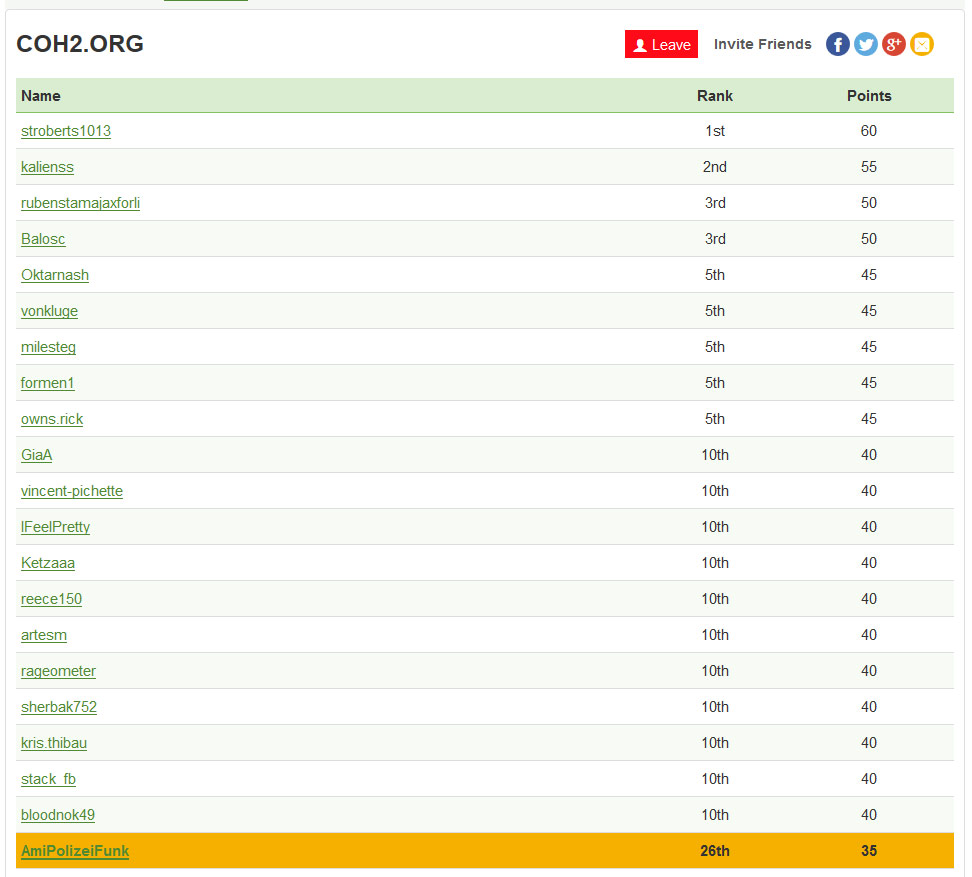Select the 60 points cell
The width and height of the screenshot is (972, 877).
(x=868, y=131)
